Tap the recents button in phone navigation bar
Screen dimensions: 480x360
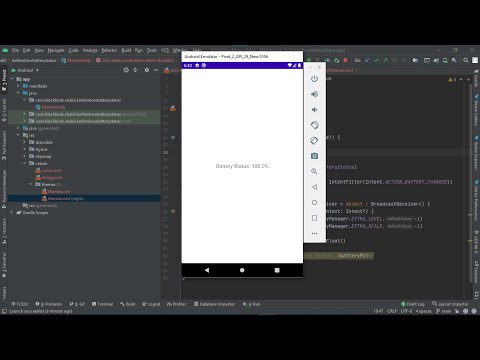[277, 270]
